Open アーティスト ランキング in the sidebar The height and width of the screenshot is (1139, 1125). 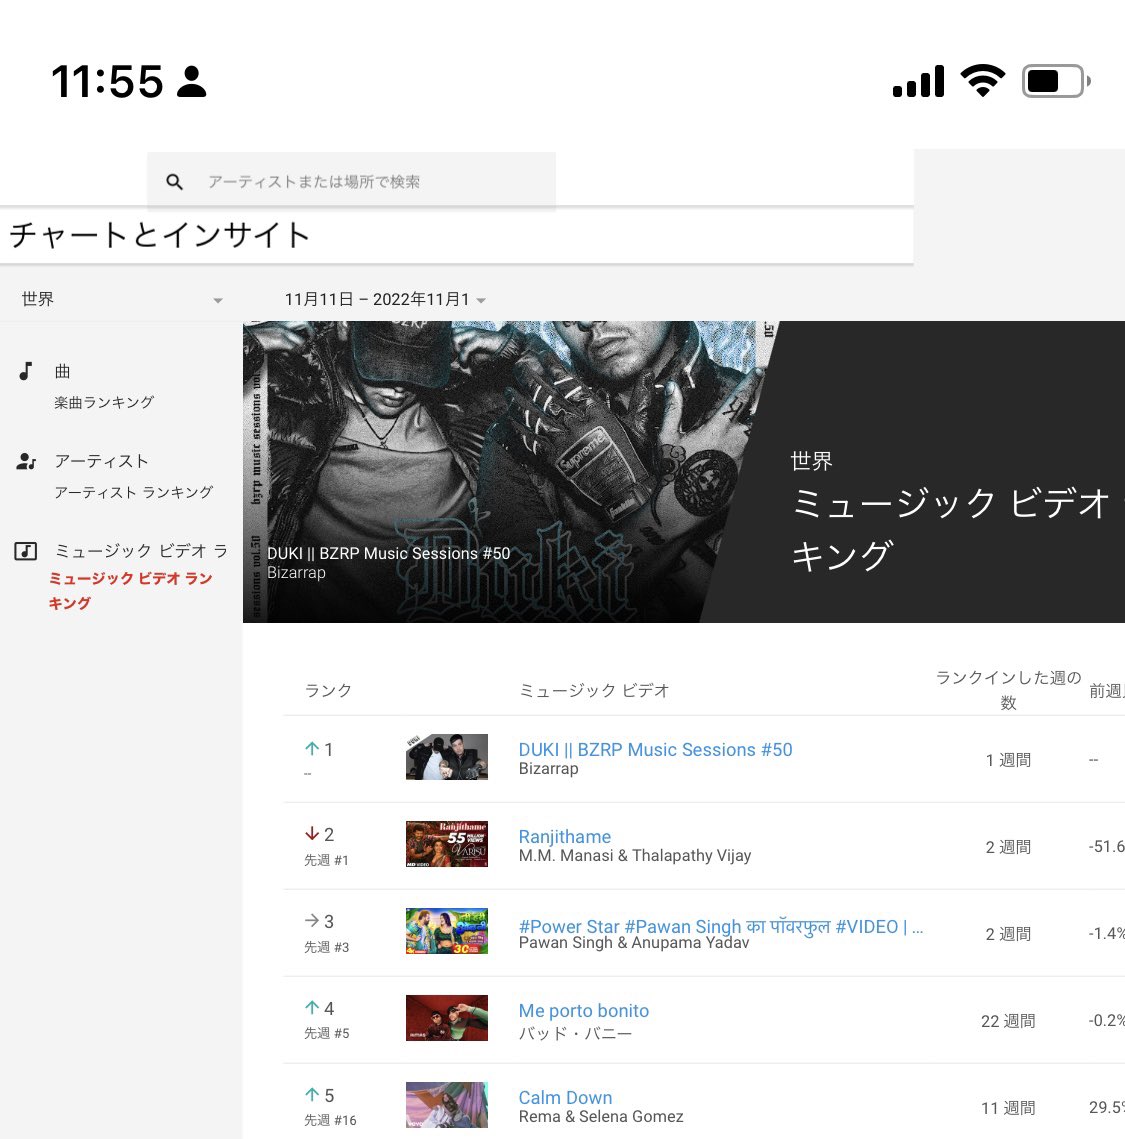[134, 493]
